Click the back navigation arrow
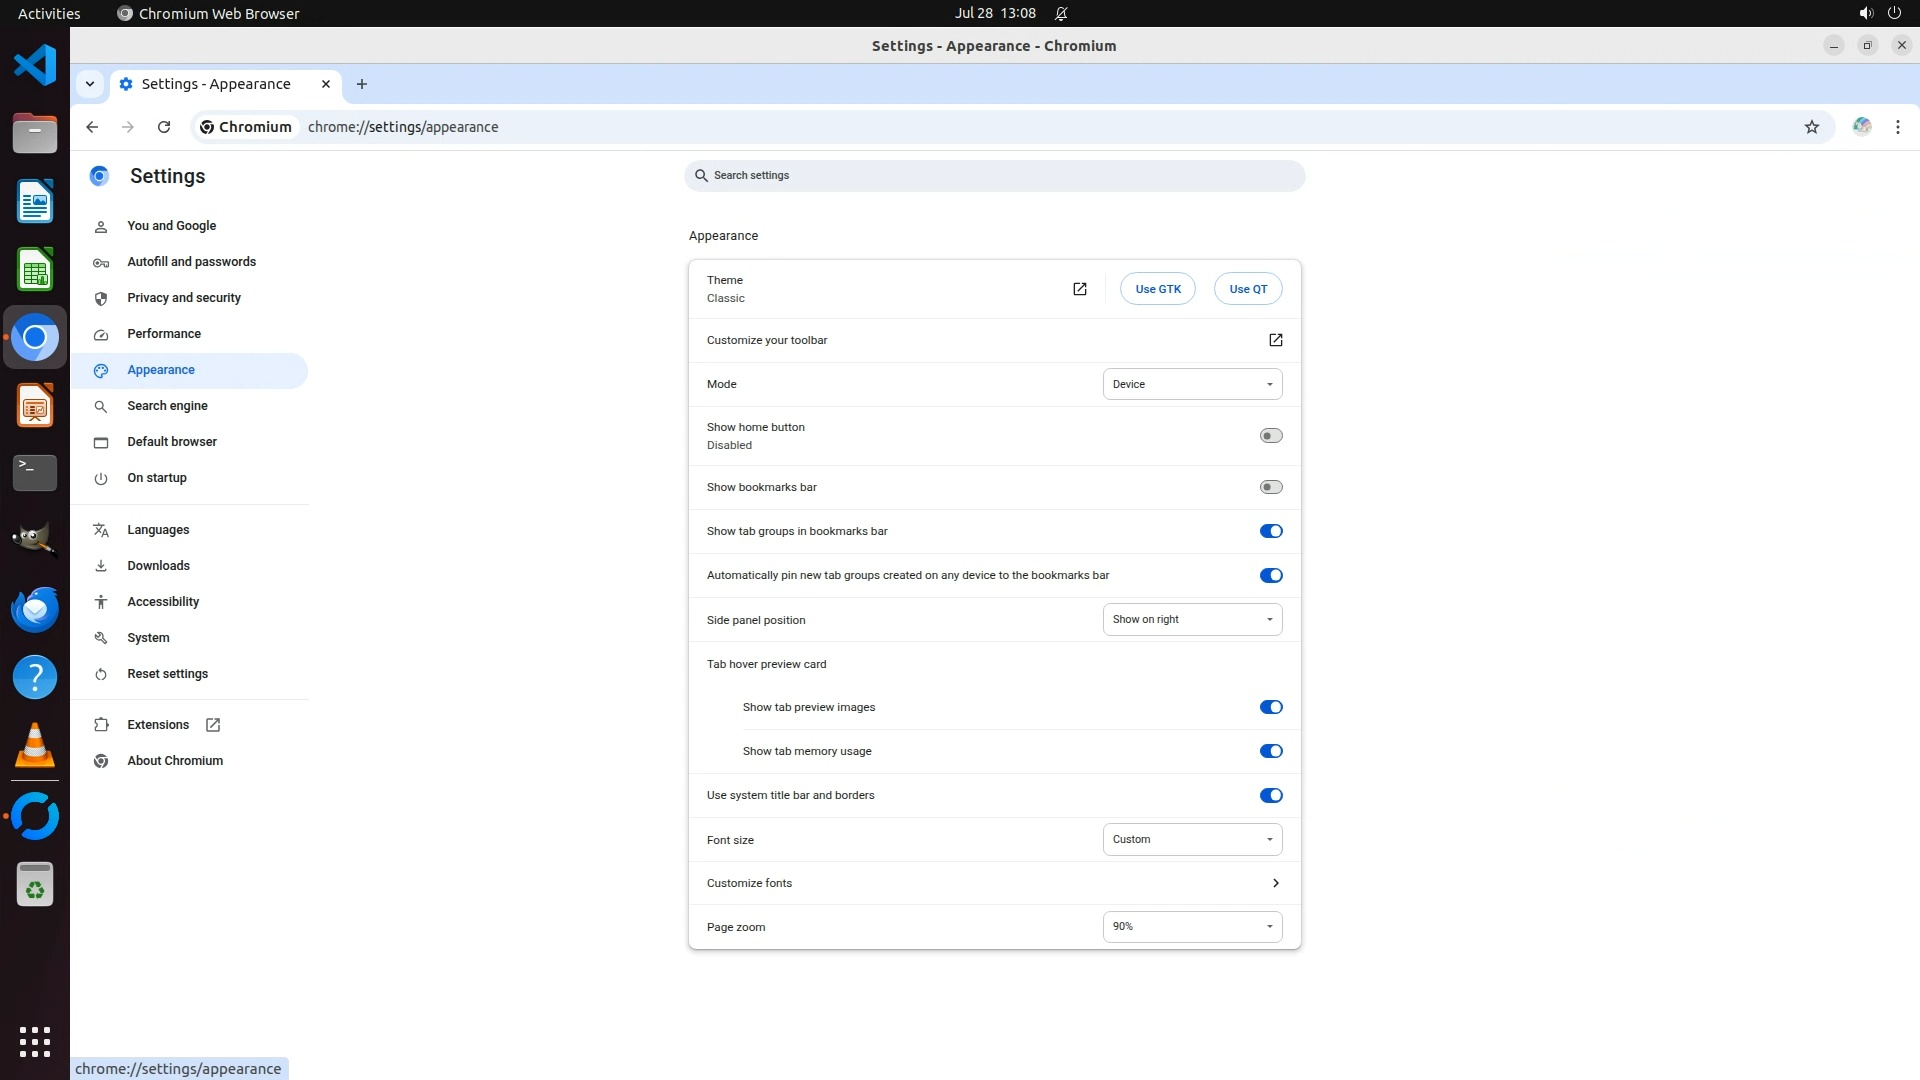 92,127
